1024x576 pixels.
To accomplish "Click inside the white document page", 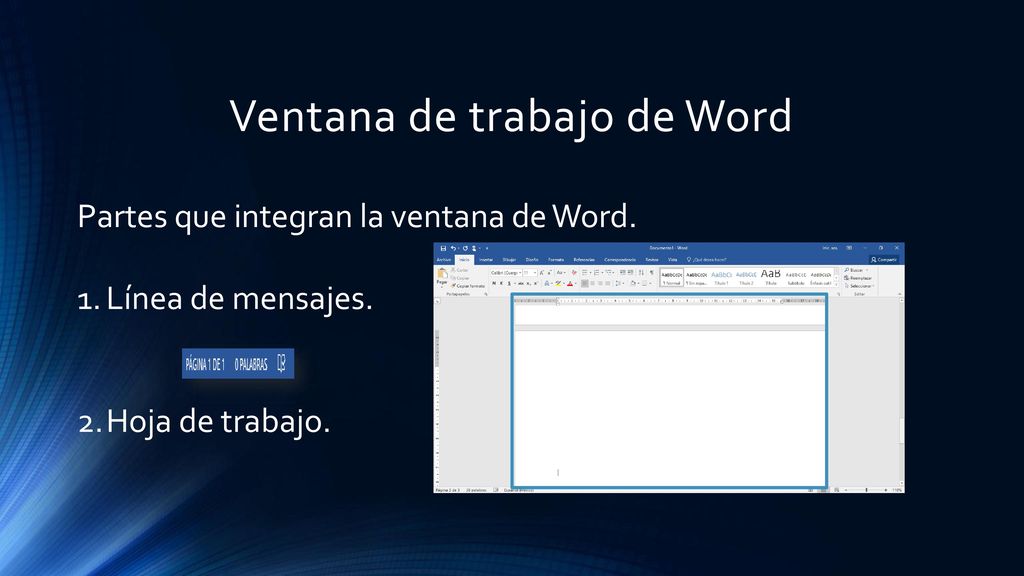I will 669,408.
